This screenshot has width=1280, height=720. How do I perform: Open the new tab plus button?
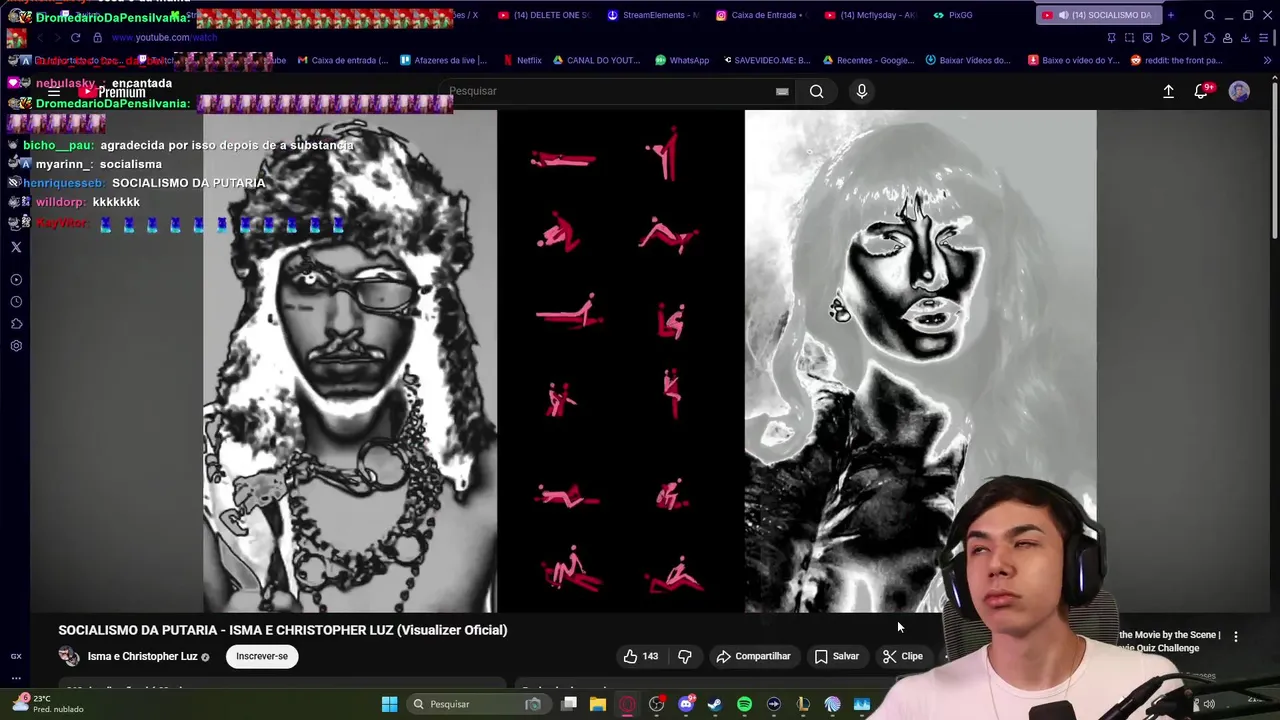pos(1171,15)
